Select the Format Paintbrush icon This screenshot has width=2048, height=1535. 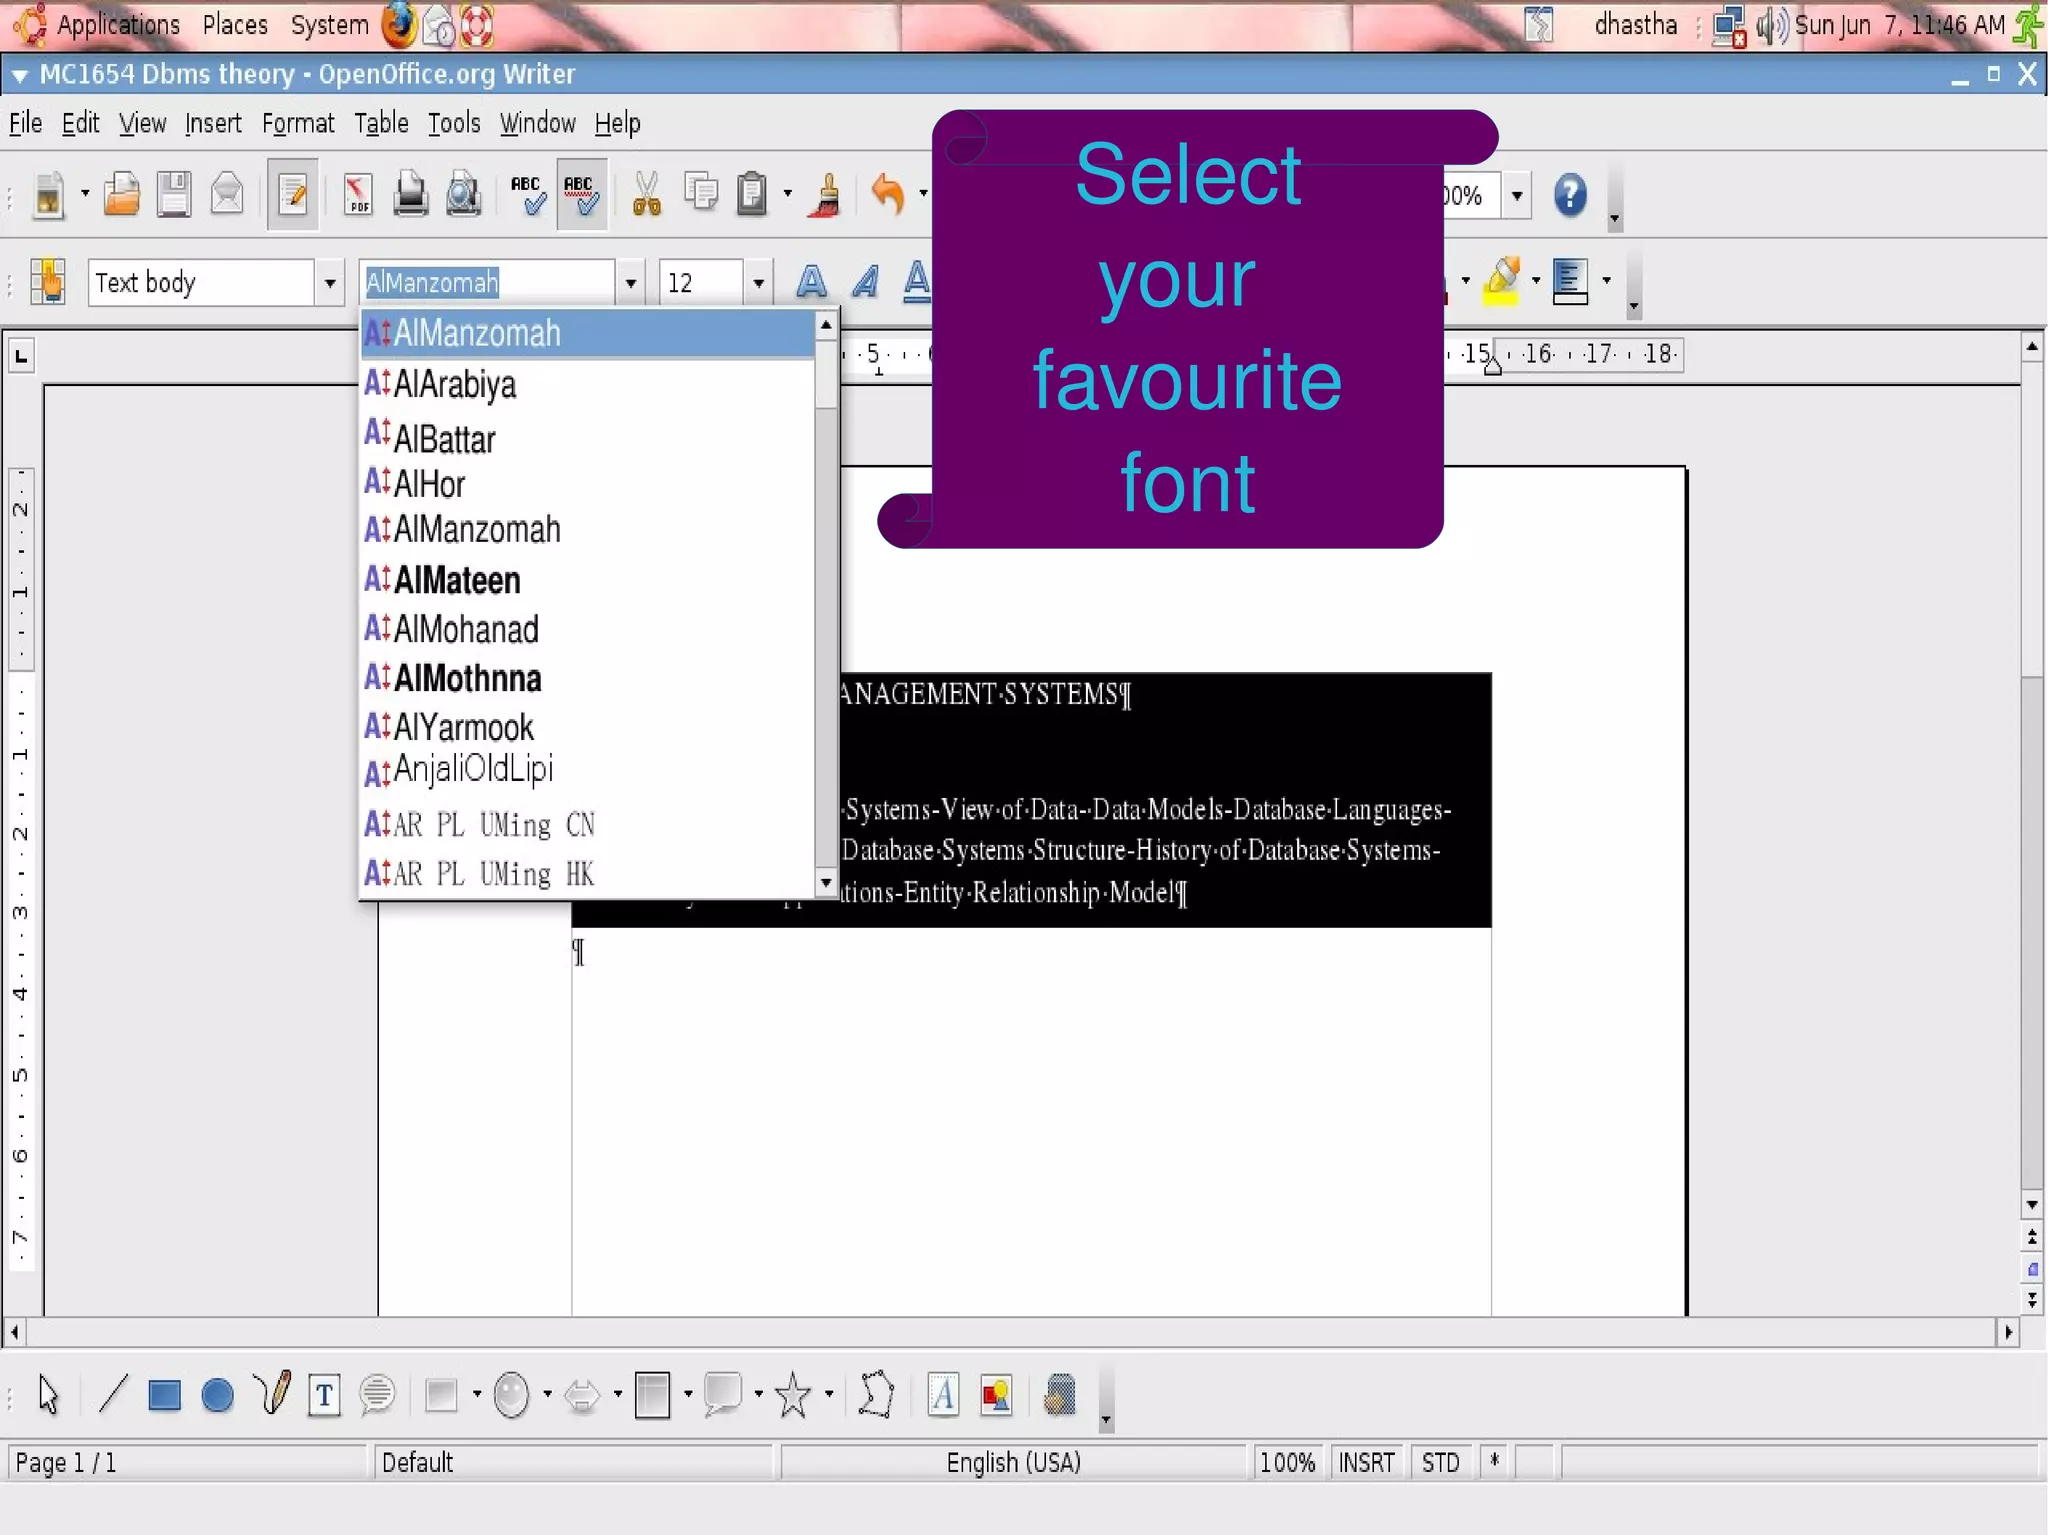click(x=827, y=194)
